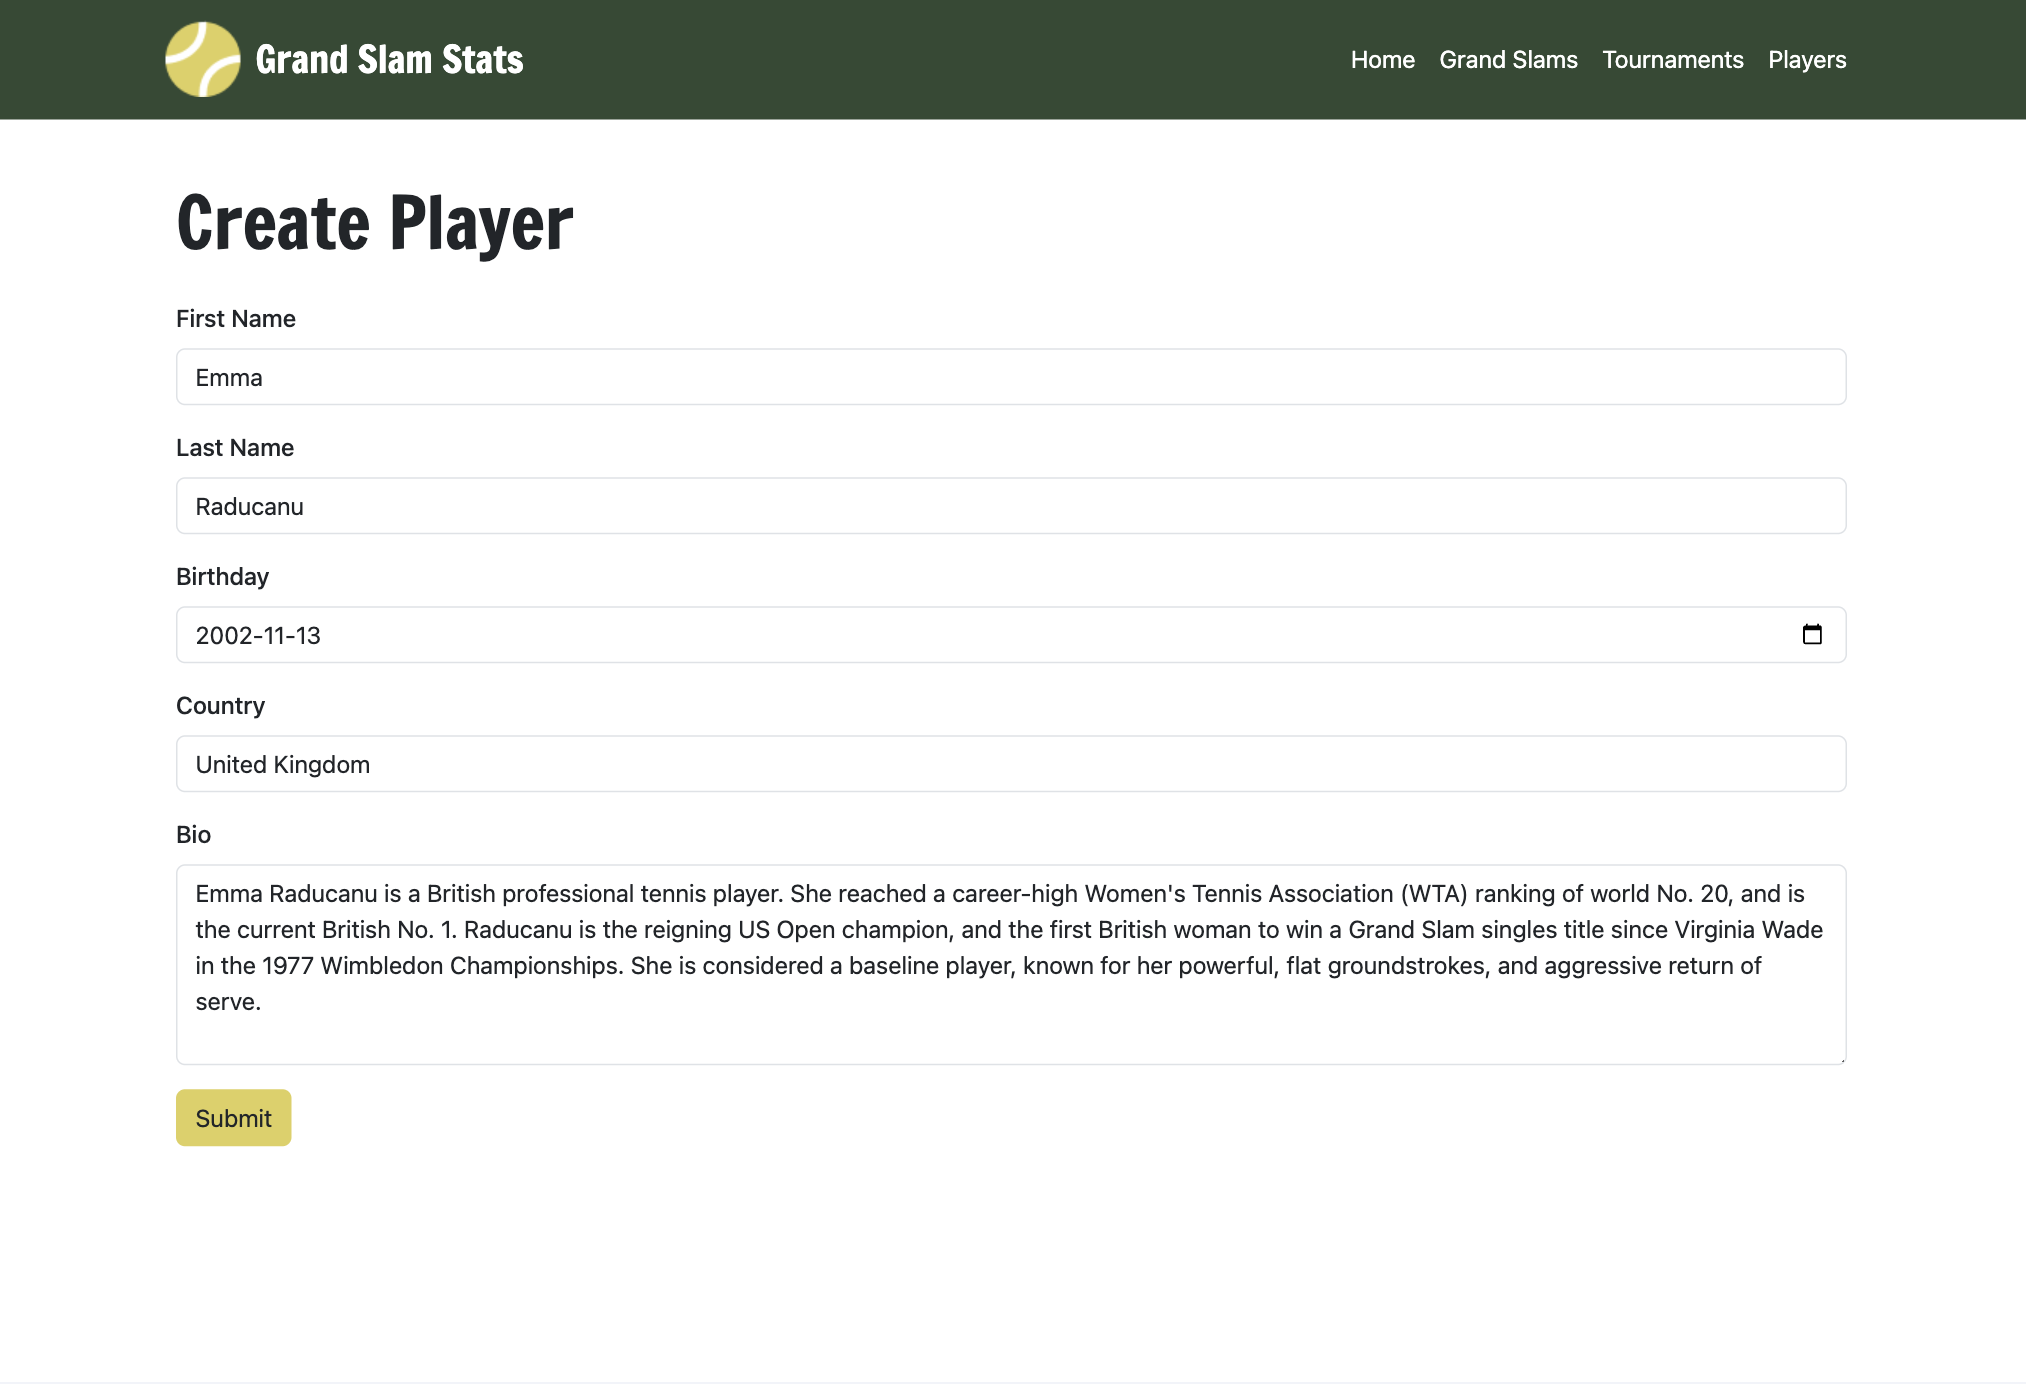
Task: Select the text 'Emma' in First Name
Action: [x=228, y=377]
